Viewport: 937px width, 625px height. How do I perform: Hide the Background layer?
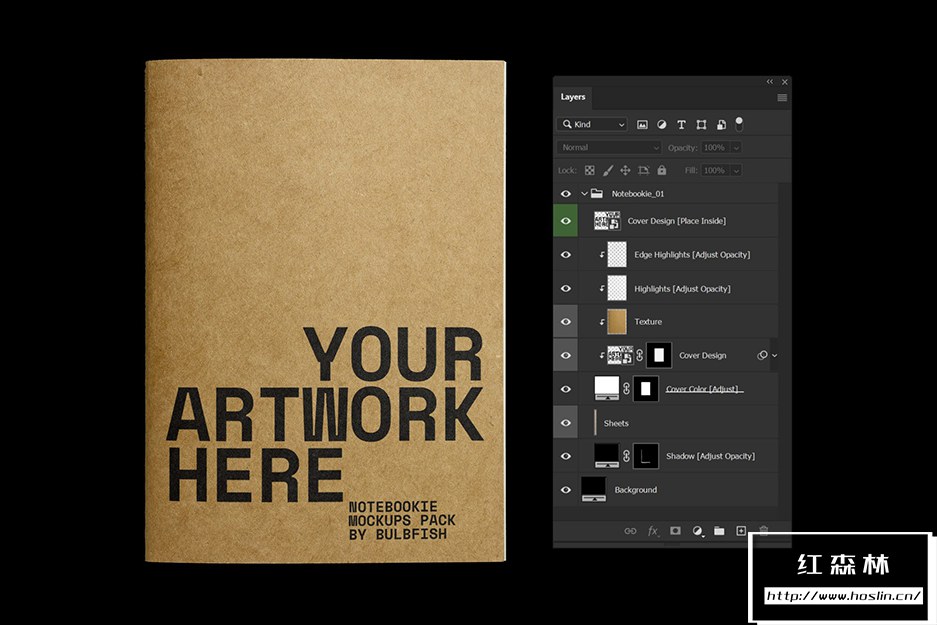[566, 490]
